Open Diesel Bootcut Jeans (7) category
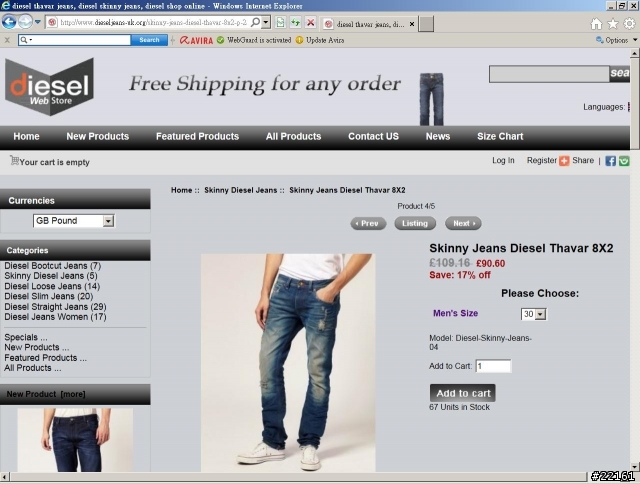The width and height of the screenshot is (640, 484). click(x=53, y=266)
